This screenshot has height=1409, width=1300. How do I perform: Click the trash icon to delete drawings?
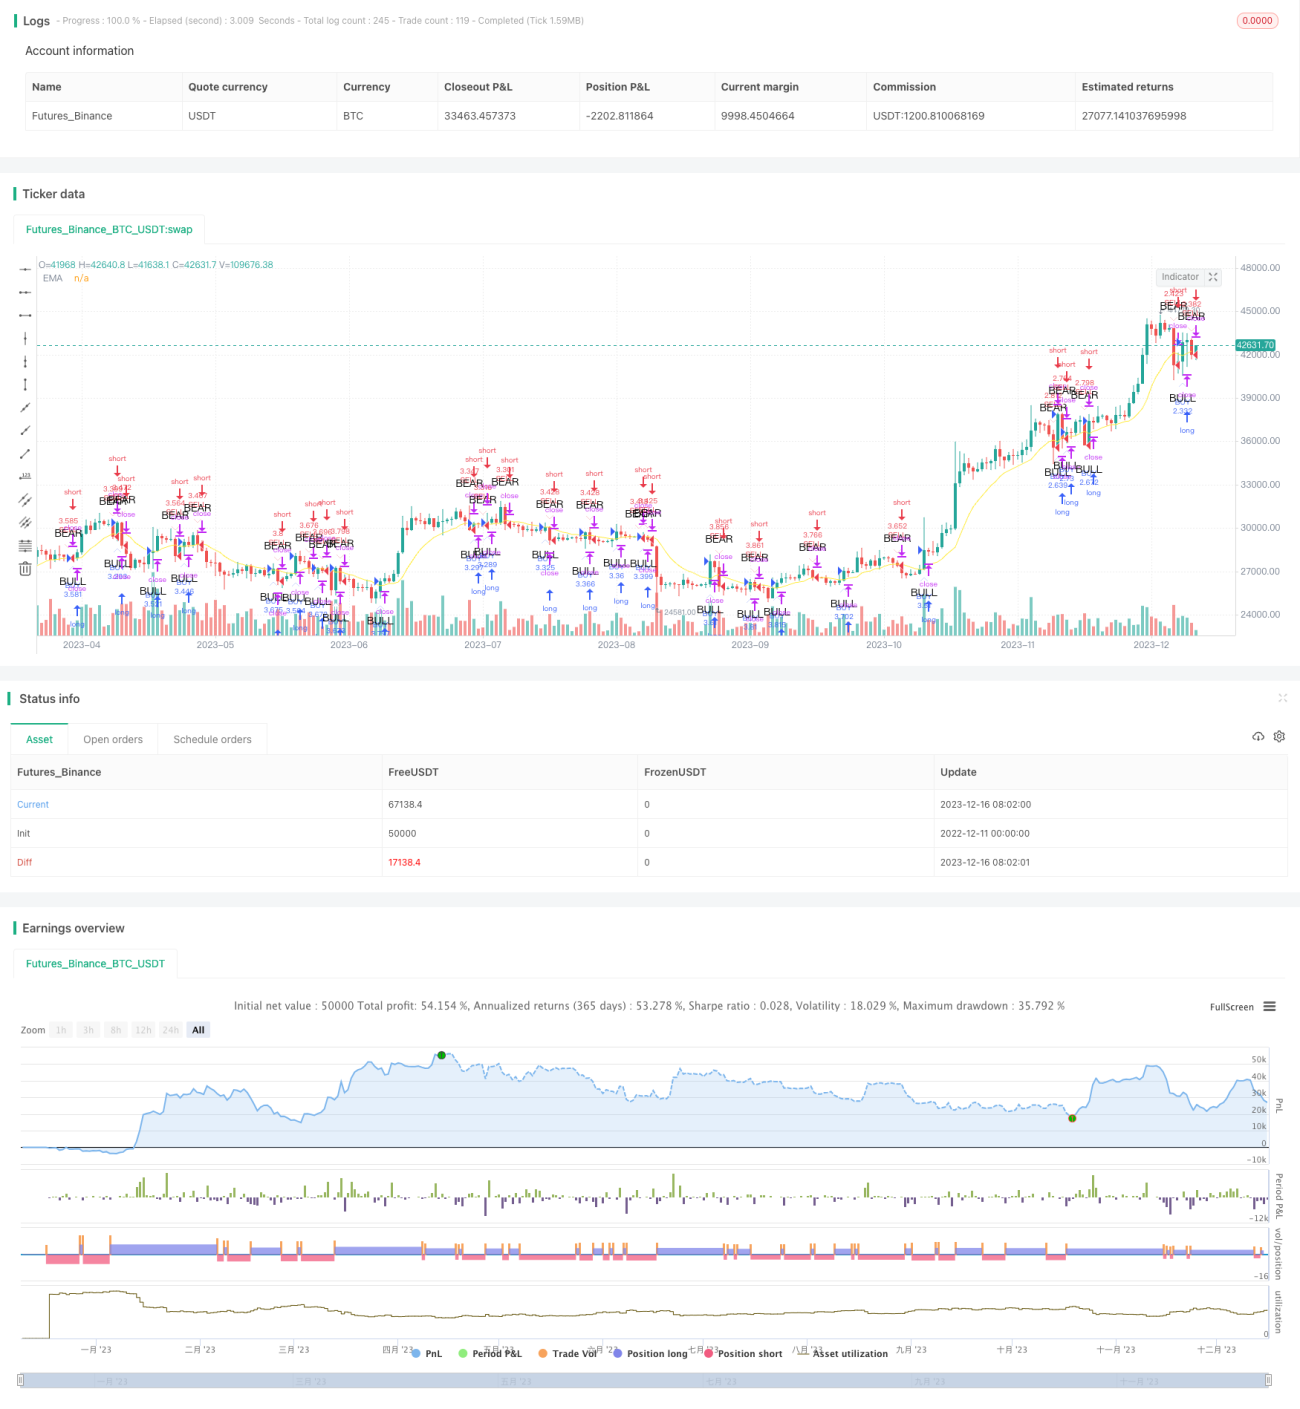pyautogui.click(x=25, y=568)
